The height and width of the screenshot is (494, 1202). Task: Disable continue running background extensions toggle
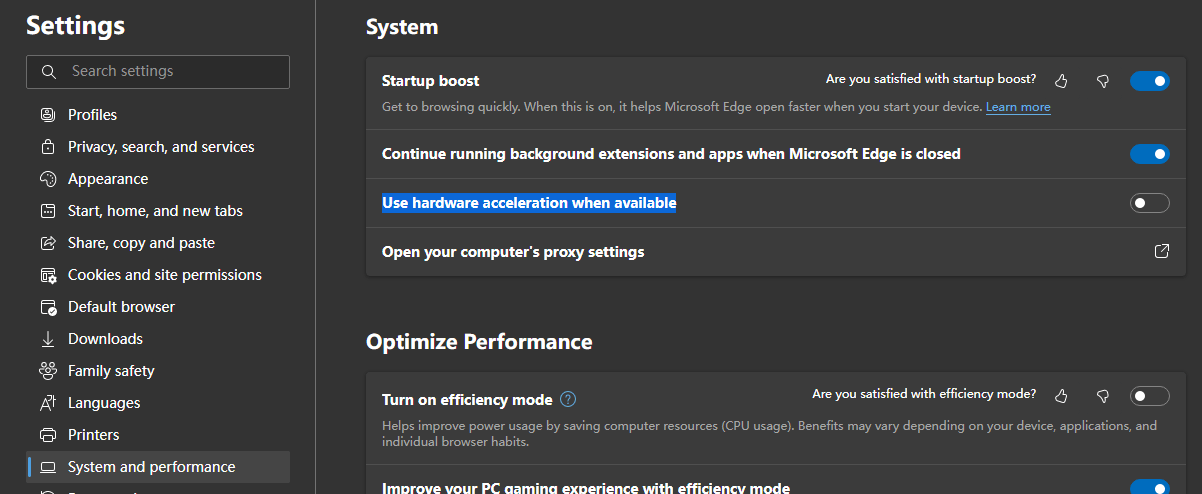tap(1149, 154)
